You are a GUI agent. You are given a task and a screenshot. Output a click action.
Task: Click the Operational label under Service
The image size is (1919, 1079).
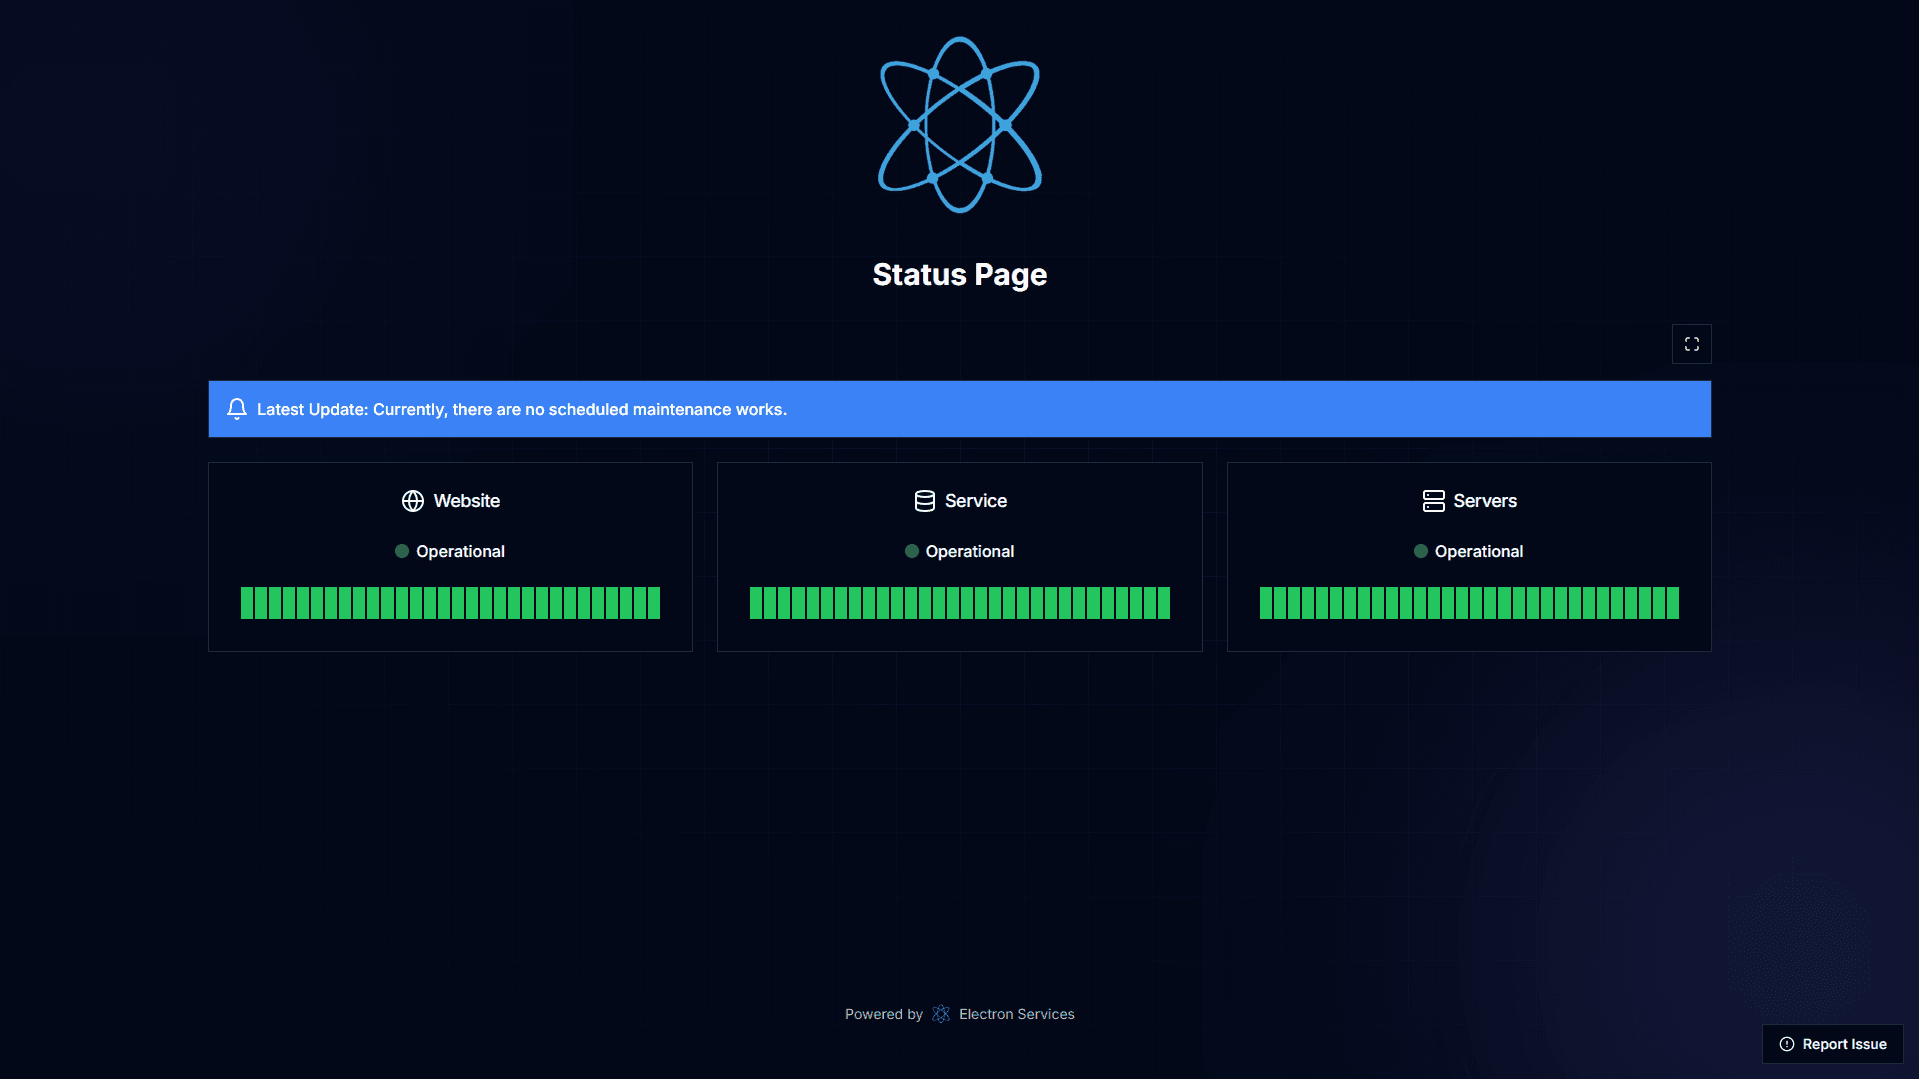(x=970, y=551)
